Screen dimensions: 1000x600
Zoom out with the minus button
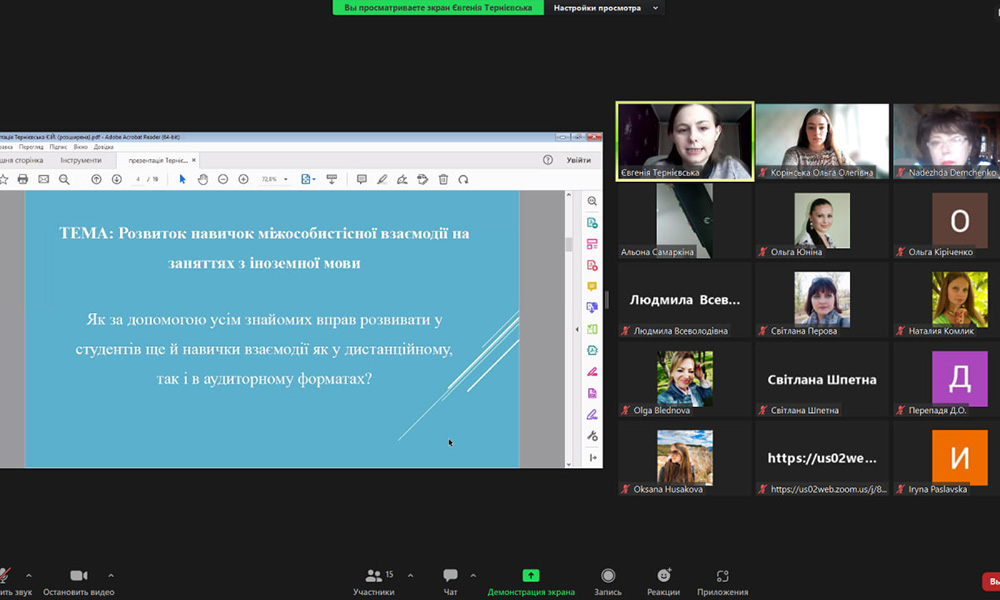point(223,179)
